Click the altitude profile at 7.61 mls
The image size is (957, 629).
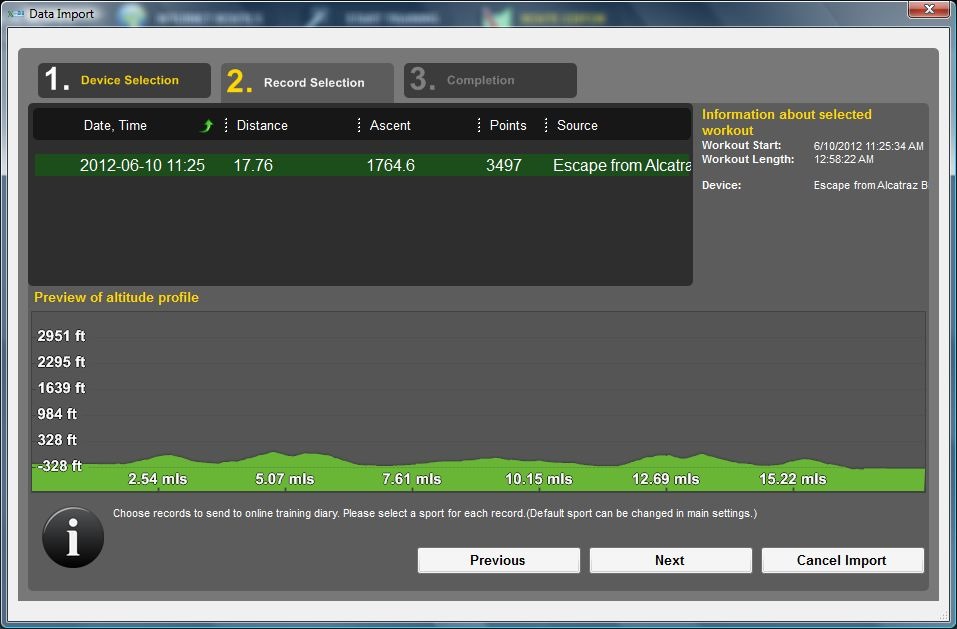pyautogui.click(x=412, y=479)
